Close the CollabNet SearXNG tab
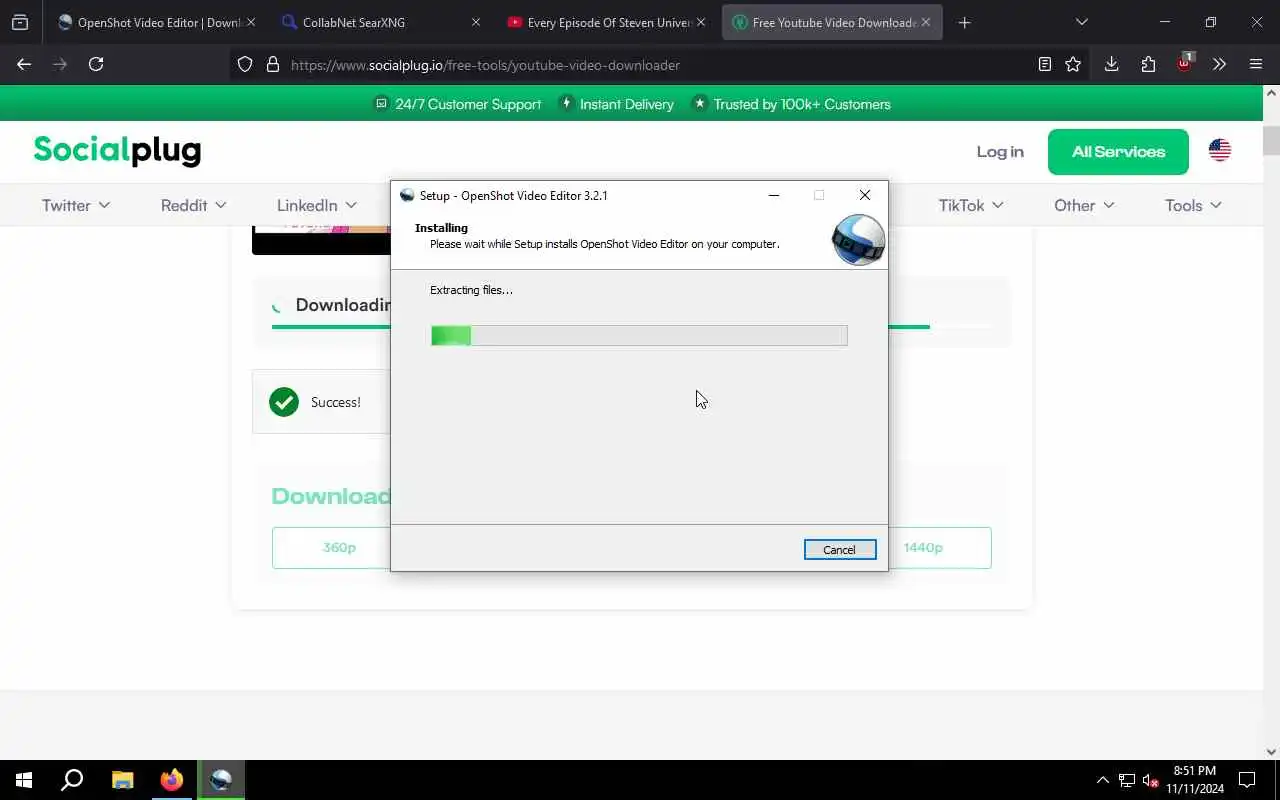Viewport: 1280px width, 800px height. point(476,22)
